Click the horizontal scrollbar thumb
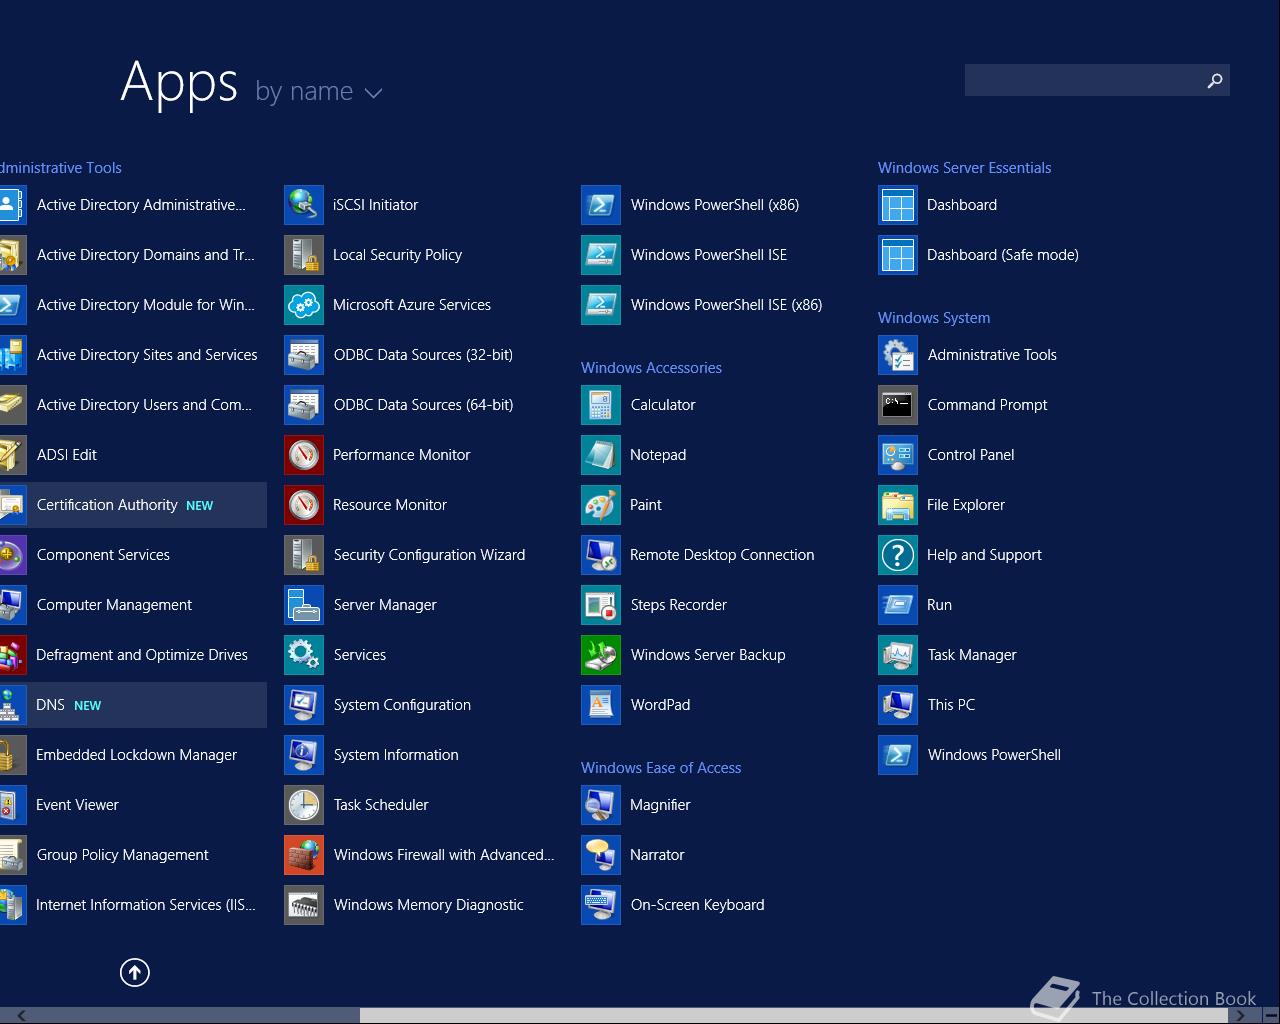The height and width of the screenshot is (1024, 1280). pyautogui.click(x=794, y=1016)
